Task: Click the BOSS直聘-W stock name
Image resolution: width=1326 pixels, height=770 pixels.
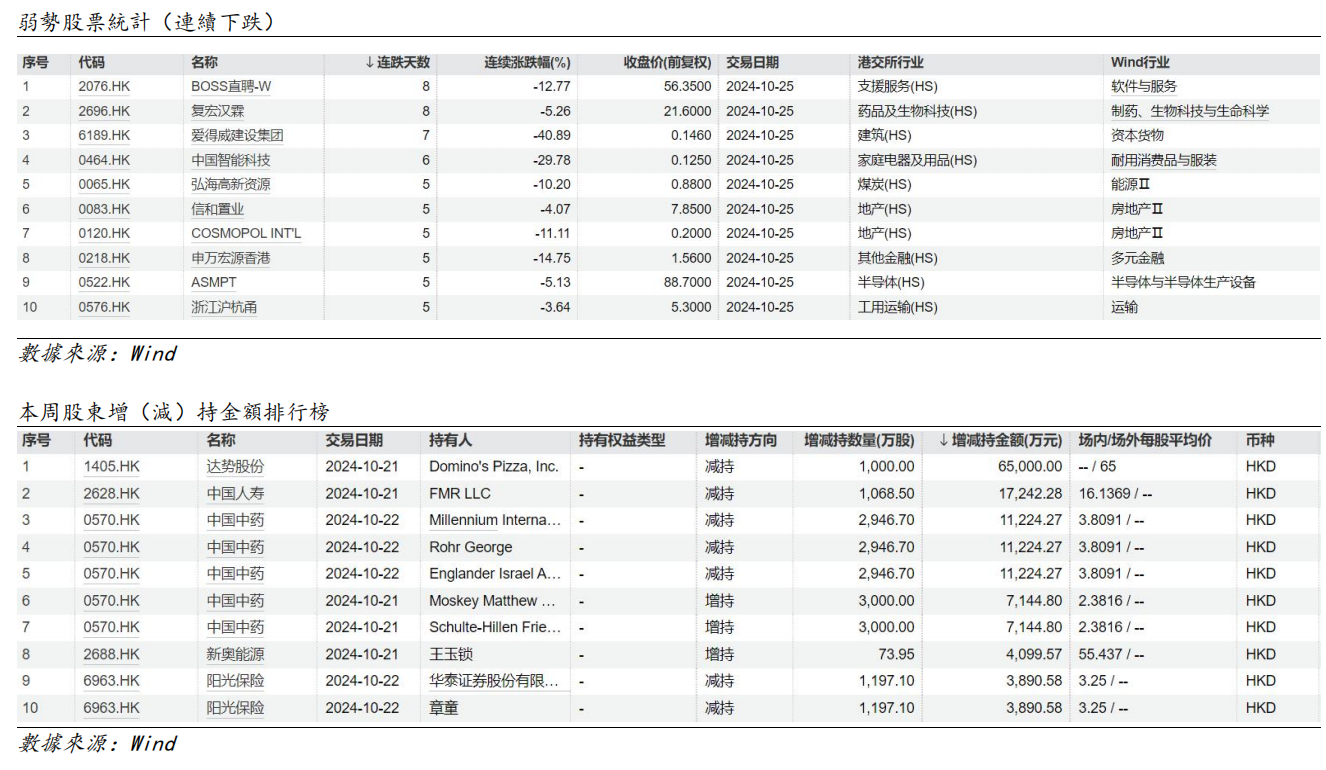Action: point(231,87)
